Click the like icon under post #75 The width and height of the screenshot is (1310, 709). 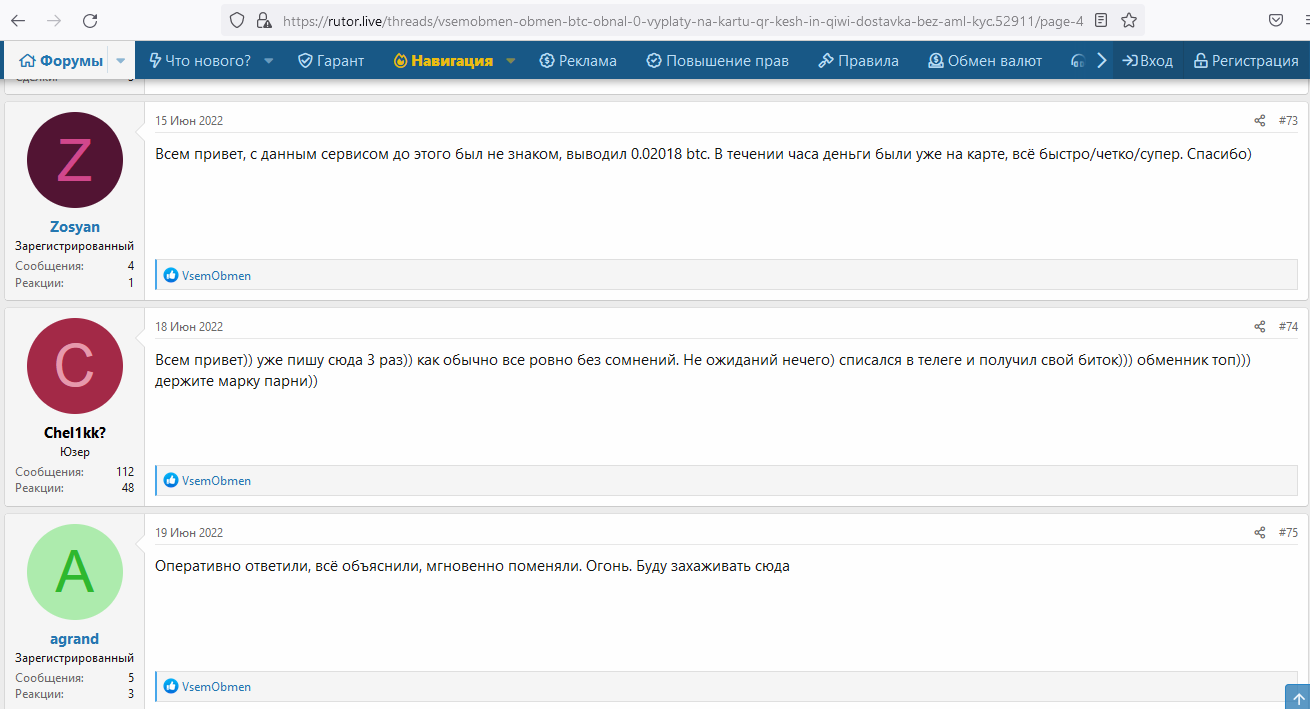[171, 687]
